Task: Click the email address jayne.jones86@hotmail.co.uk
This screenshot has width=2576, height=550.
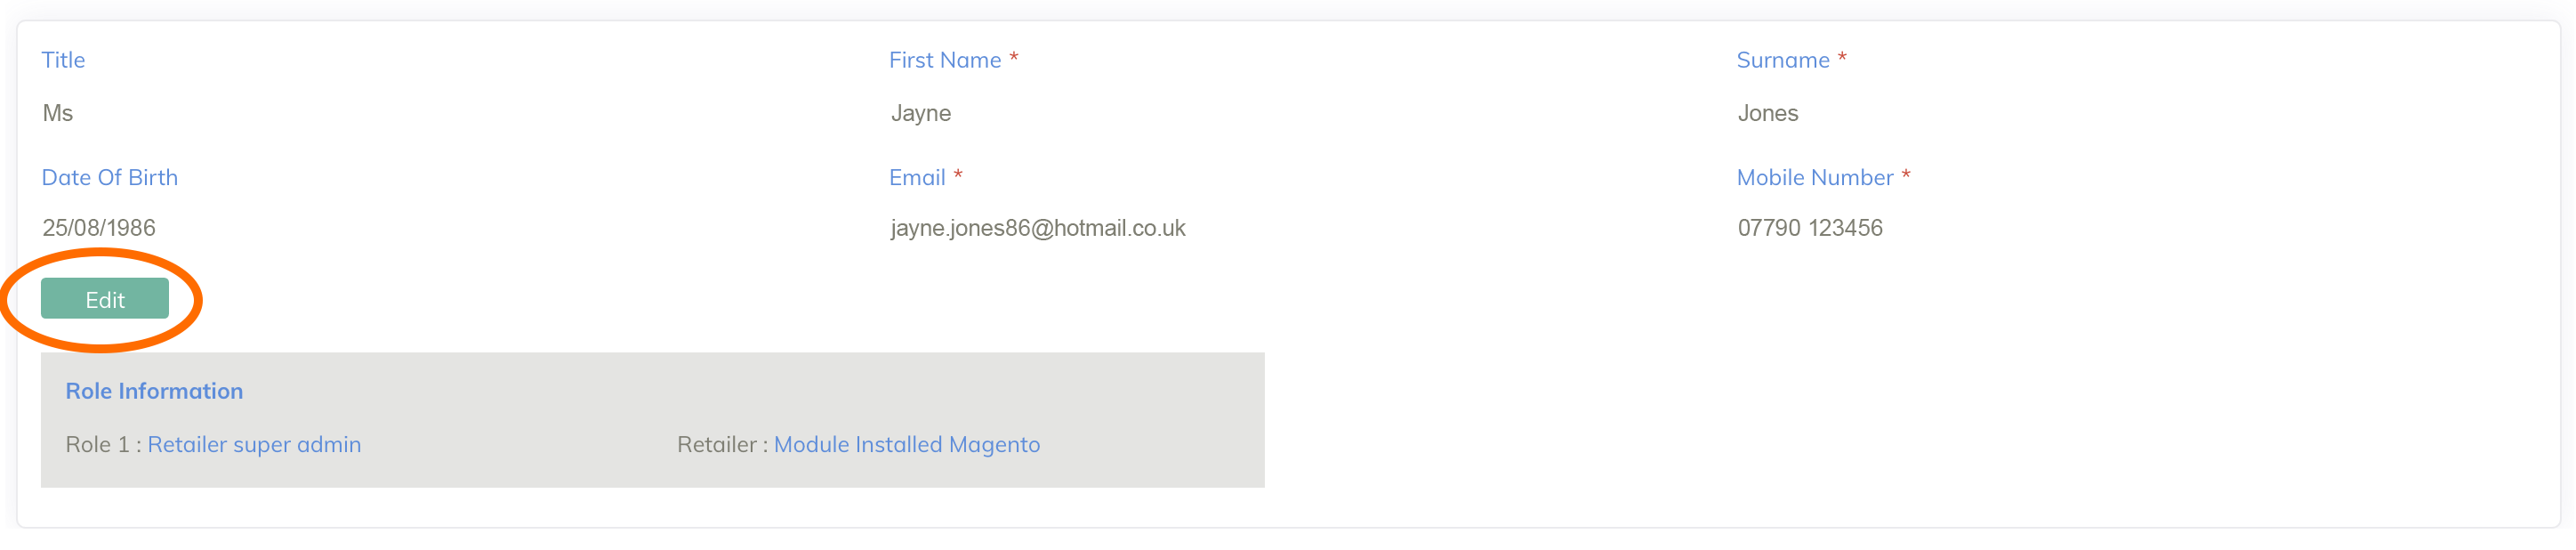Action: point(1037,228)
